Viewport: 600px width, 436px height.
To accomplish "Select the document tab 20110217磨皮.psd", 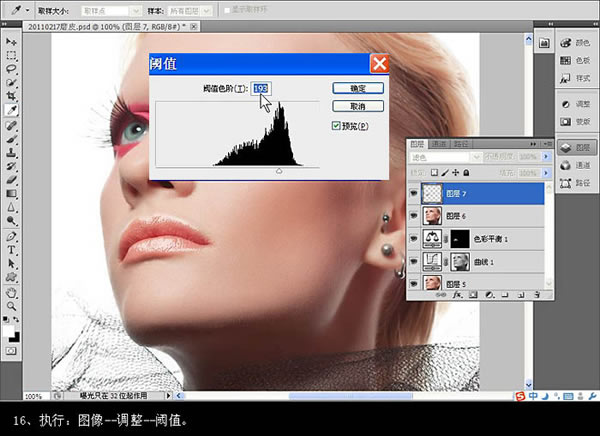I will point(106,27).
